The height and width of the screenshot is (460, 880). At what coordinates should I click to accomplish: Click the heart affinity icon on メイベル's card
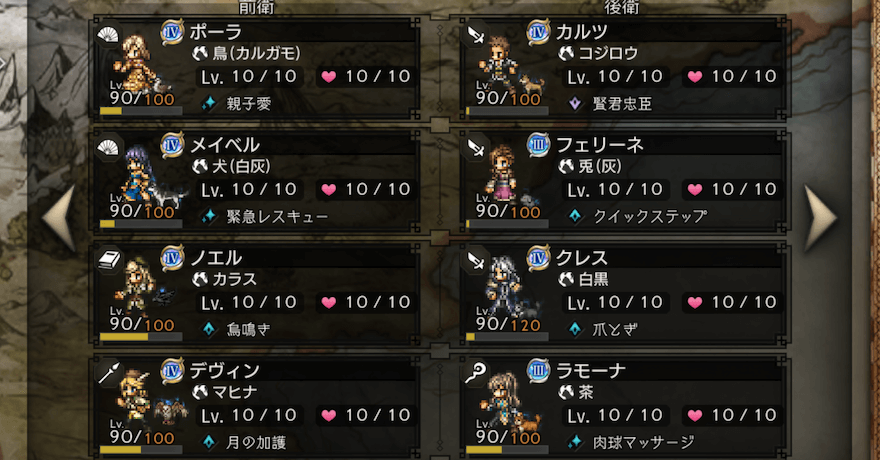329,190
